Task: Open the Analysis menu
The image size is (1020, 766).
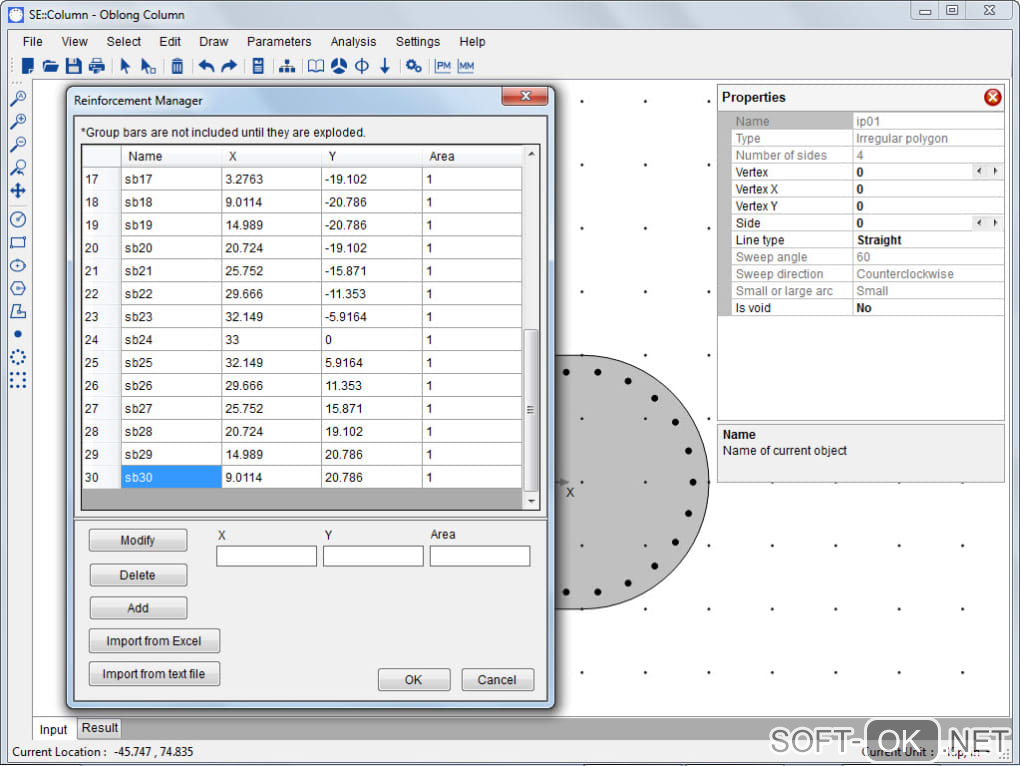Action: (353, 42)
